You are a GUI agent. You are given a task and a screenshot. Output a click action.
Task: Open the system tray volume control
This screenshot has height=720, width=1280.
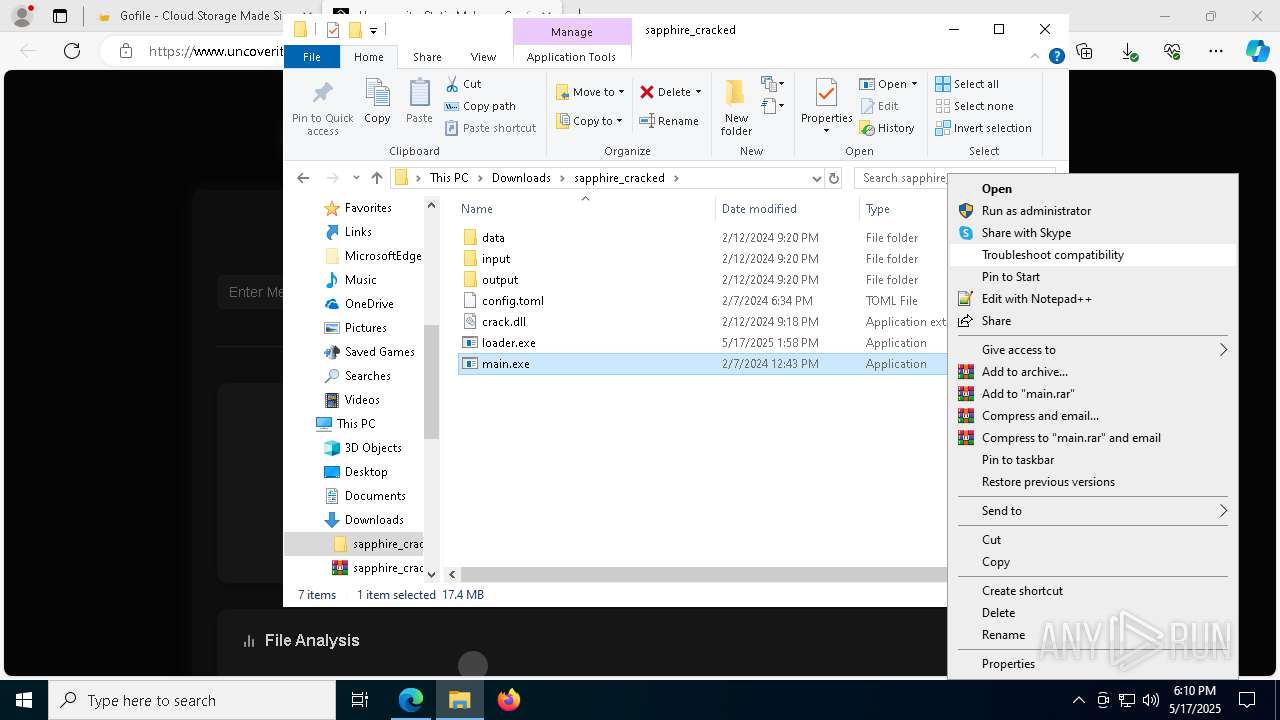(x=1150, y=700)
